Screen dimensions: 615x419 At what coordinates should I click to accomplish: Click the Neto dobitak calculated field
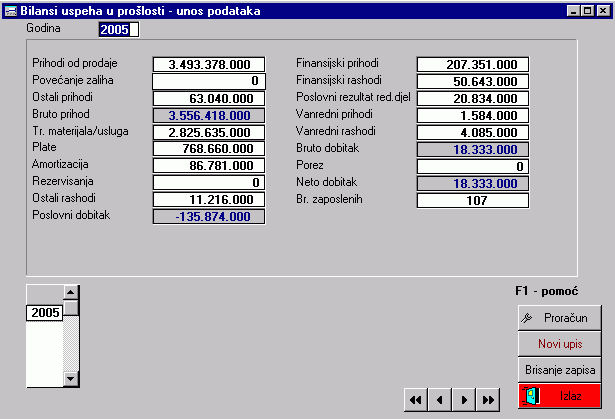[473, 184]
